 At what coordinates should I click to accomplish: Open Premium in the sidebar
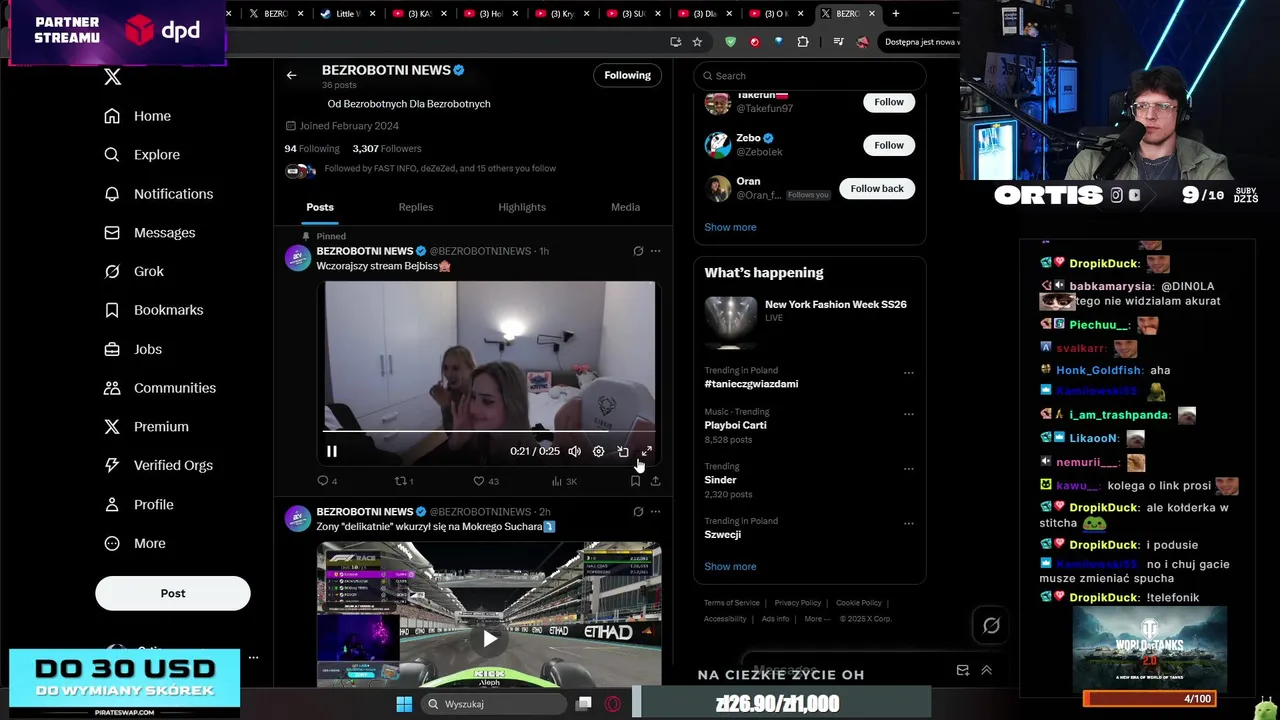[x=146, y=427]
